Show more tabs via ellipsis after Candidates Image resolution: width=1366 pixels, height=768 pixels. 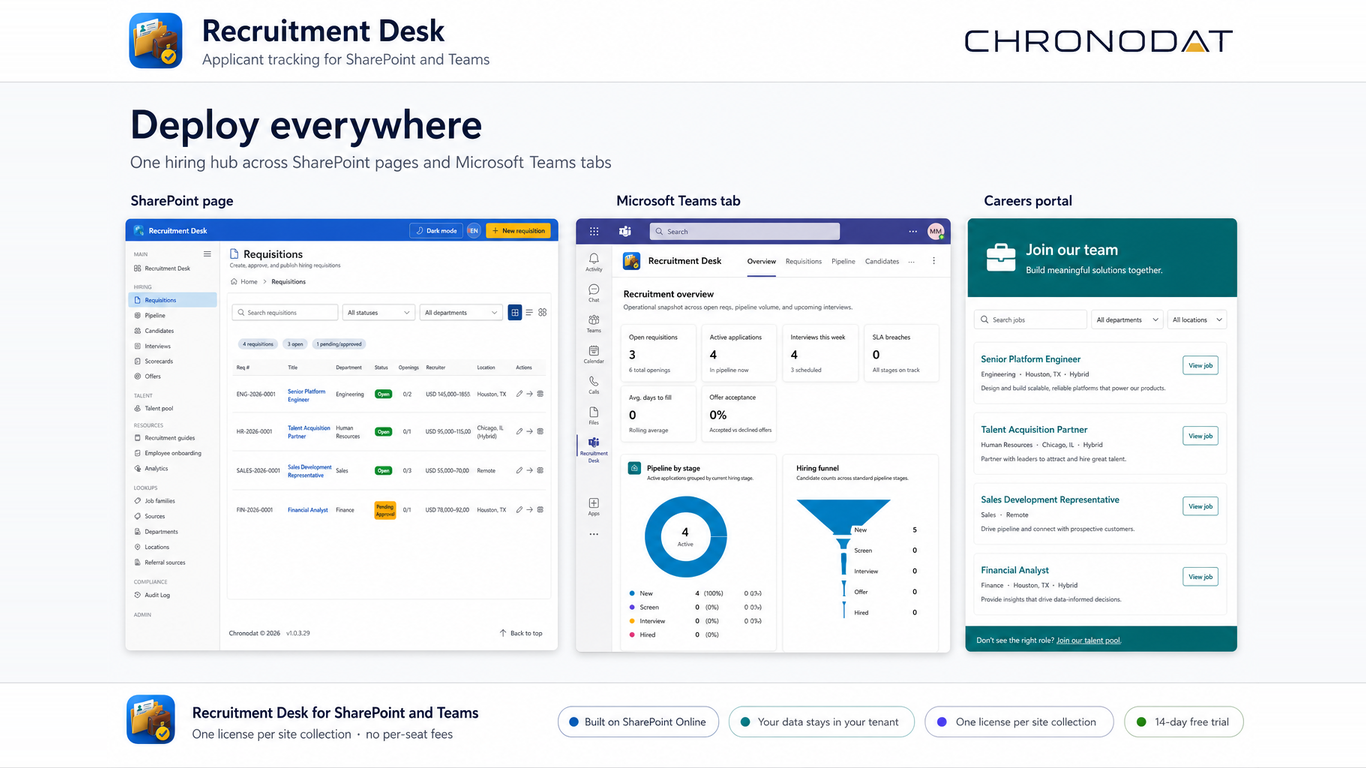912,261
